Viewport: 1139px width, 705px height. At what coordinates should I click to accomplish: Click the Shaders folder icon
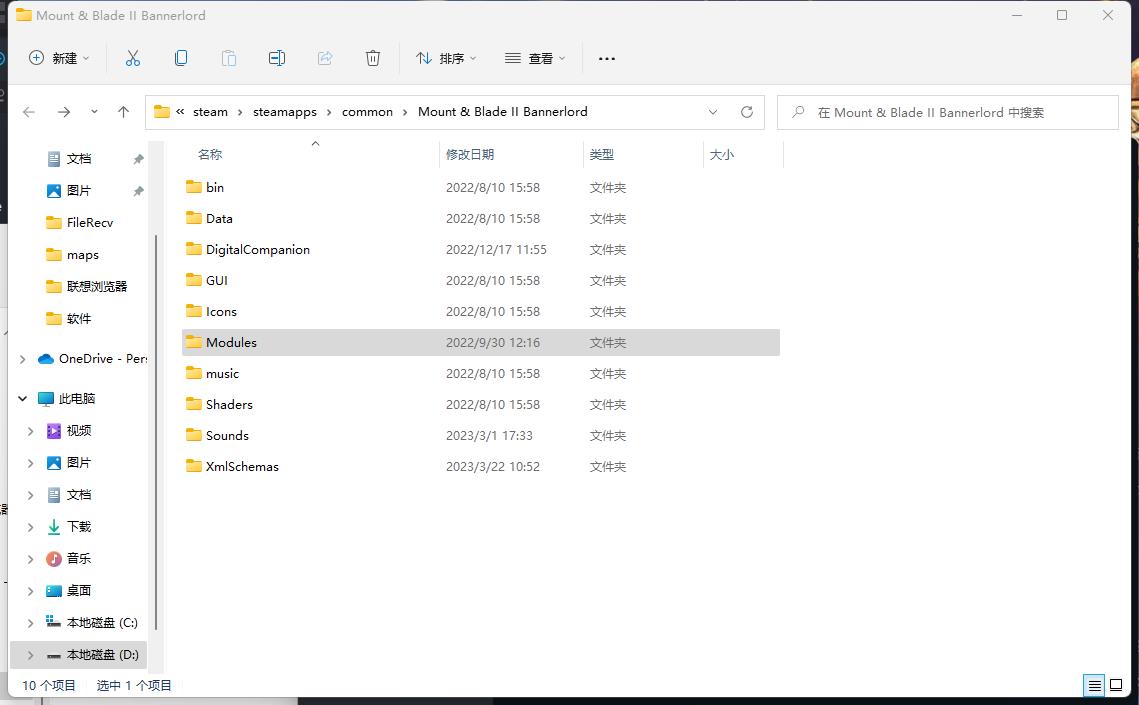193,404
